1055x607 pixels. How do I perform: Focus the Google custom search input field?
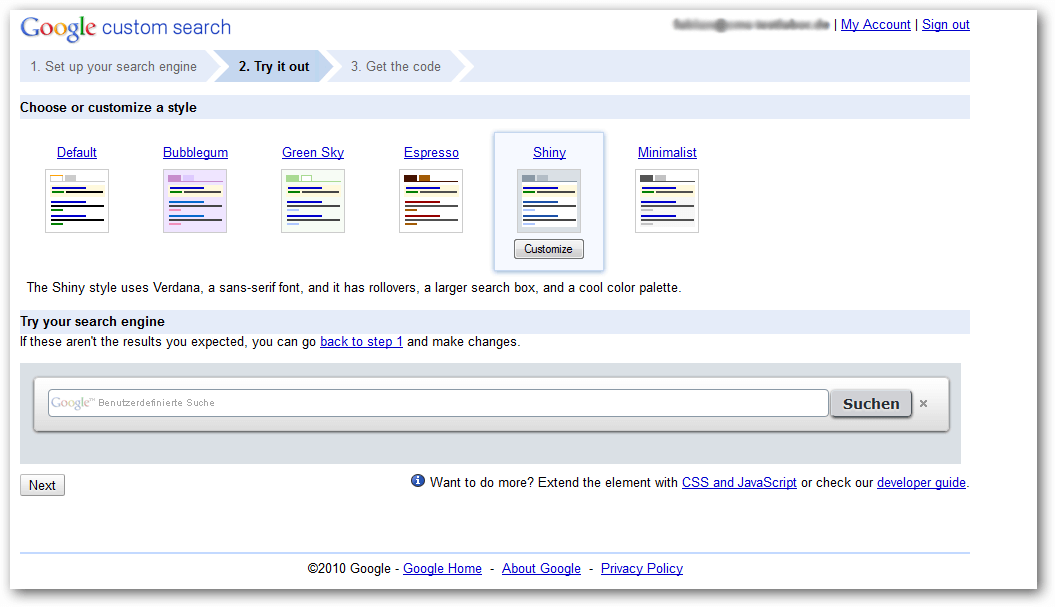click(x=438, y=403)
